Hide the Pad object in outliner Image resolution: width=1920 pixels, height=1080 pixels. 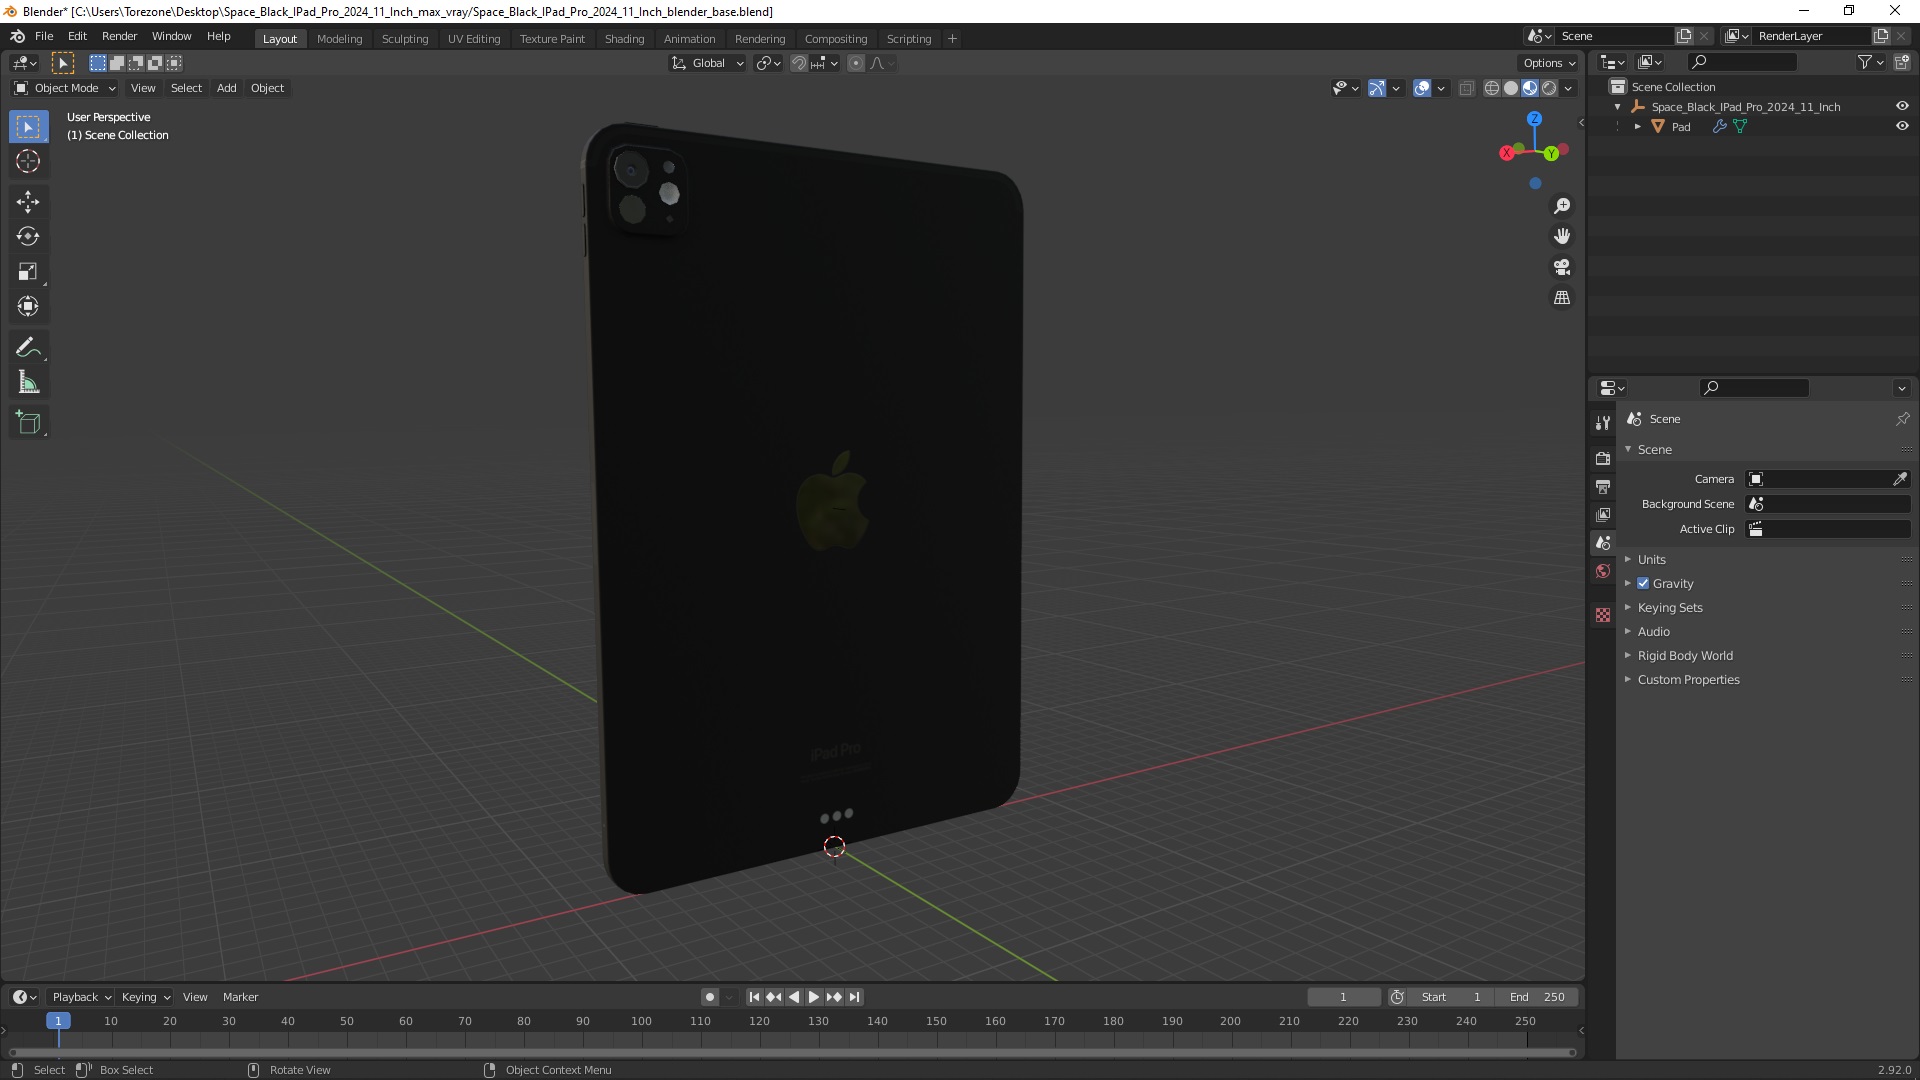(x=1902, y=127)
